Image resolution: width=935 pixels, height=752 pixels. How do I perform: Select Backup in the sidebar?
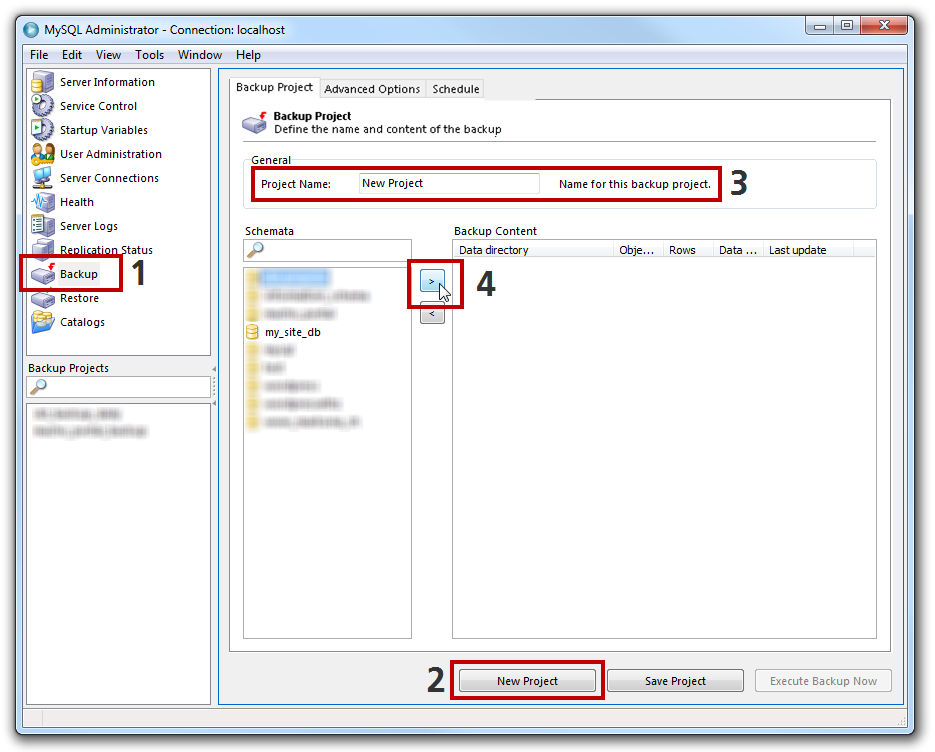(x=78, y=274)
